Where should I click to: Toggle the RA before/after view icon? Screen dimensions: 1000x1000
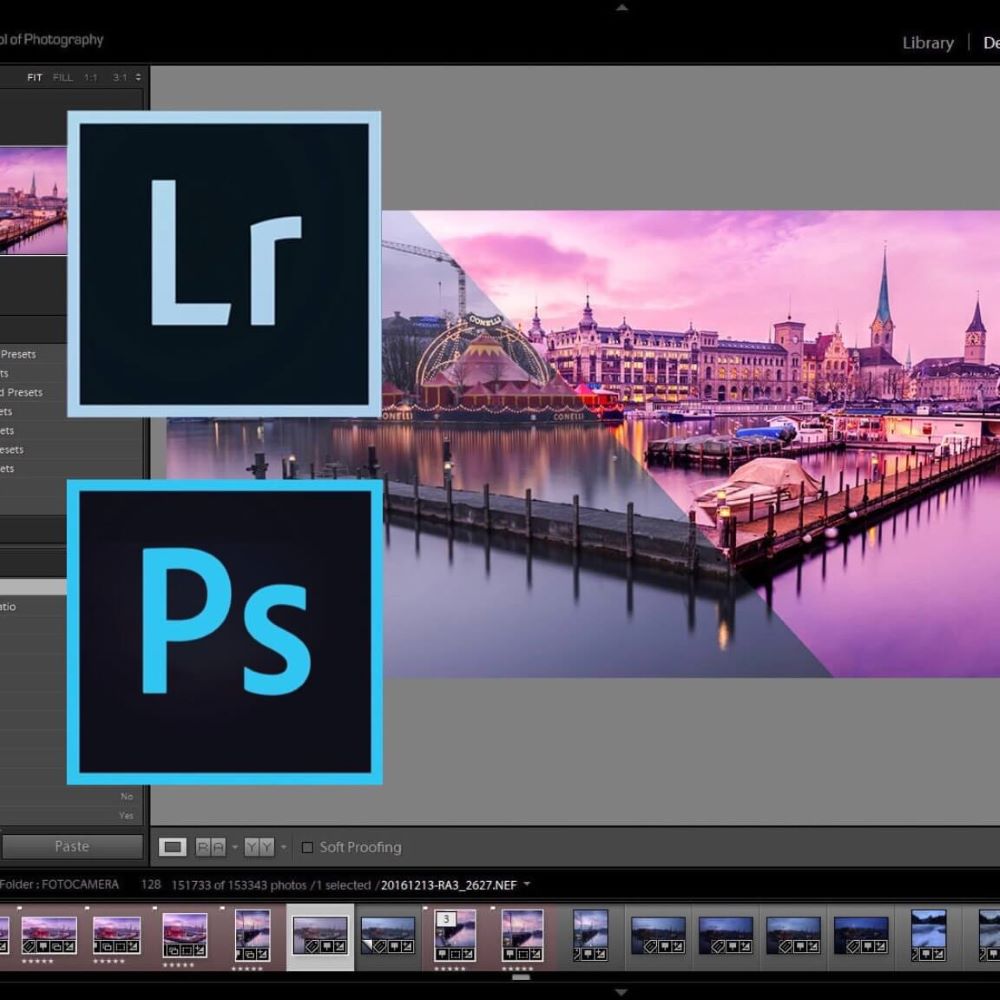tap(210, 847)
